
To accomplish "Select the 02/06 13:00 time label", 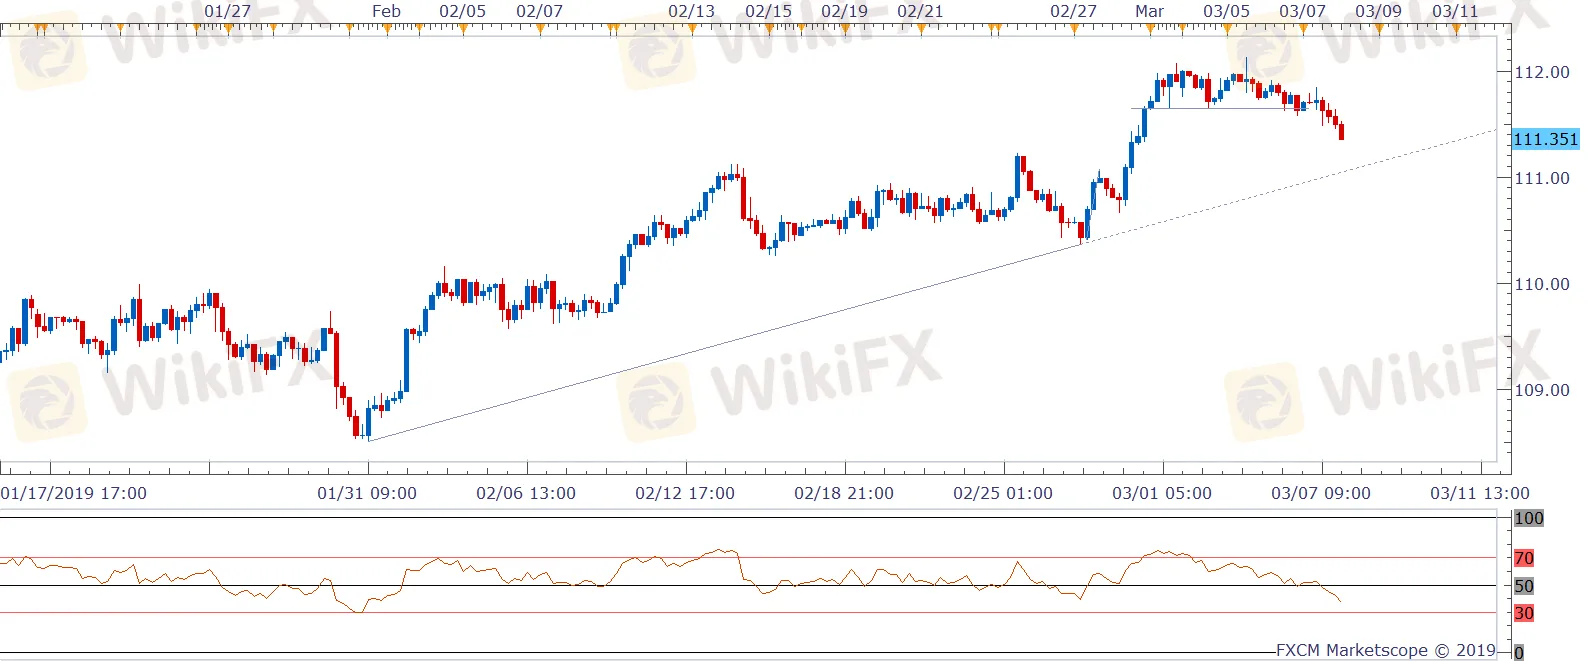I will (x=526, y=493).
